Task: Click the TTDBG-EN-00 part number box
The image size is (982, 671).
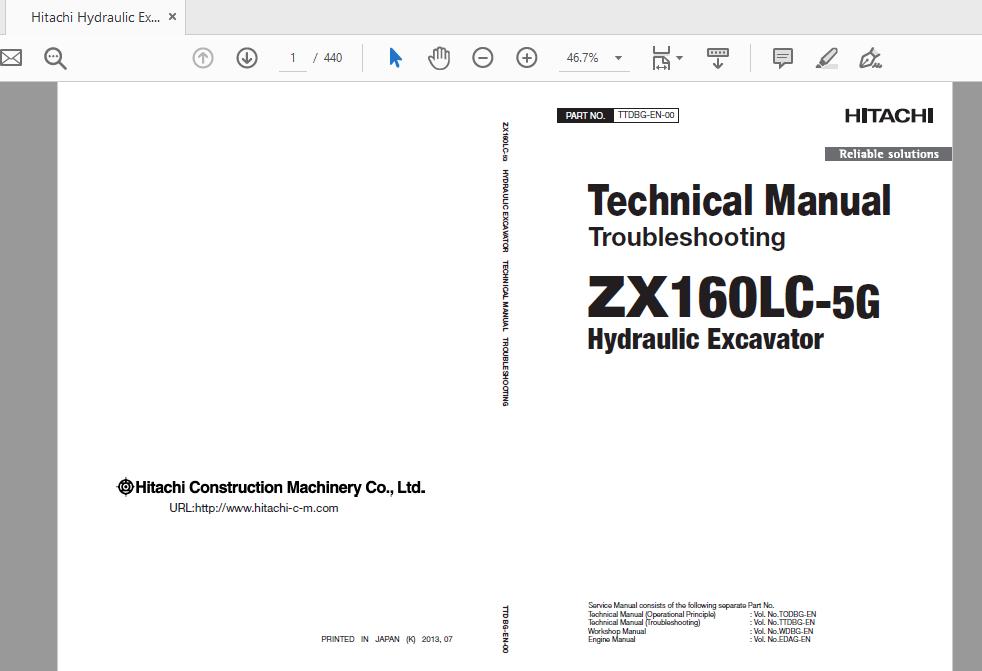Action: 646,115
